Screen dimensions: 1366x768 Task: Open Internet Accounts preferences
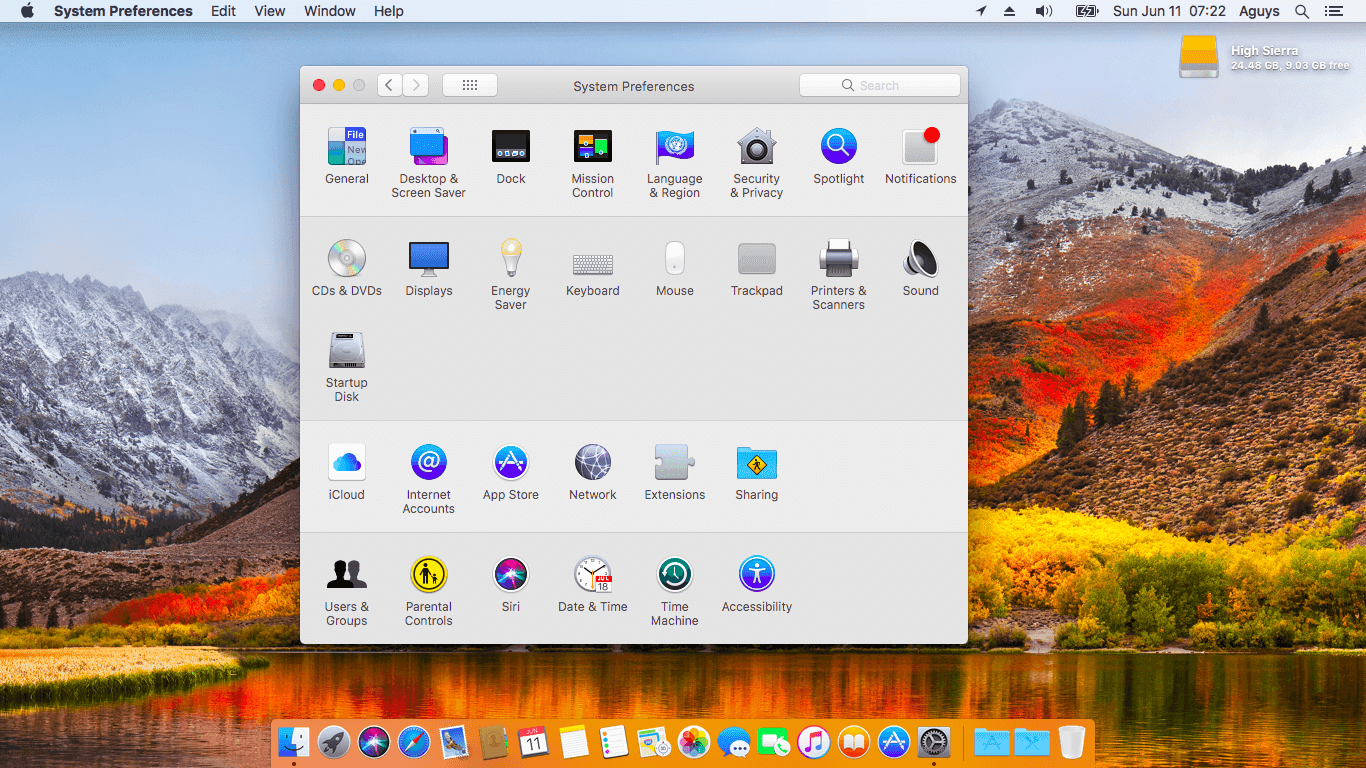click(x=429, y=478)
